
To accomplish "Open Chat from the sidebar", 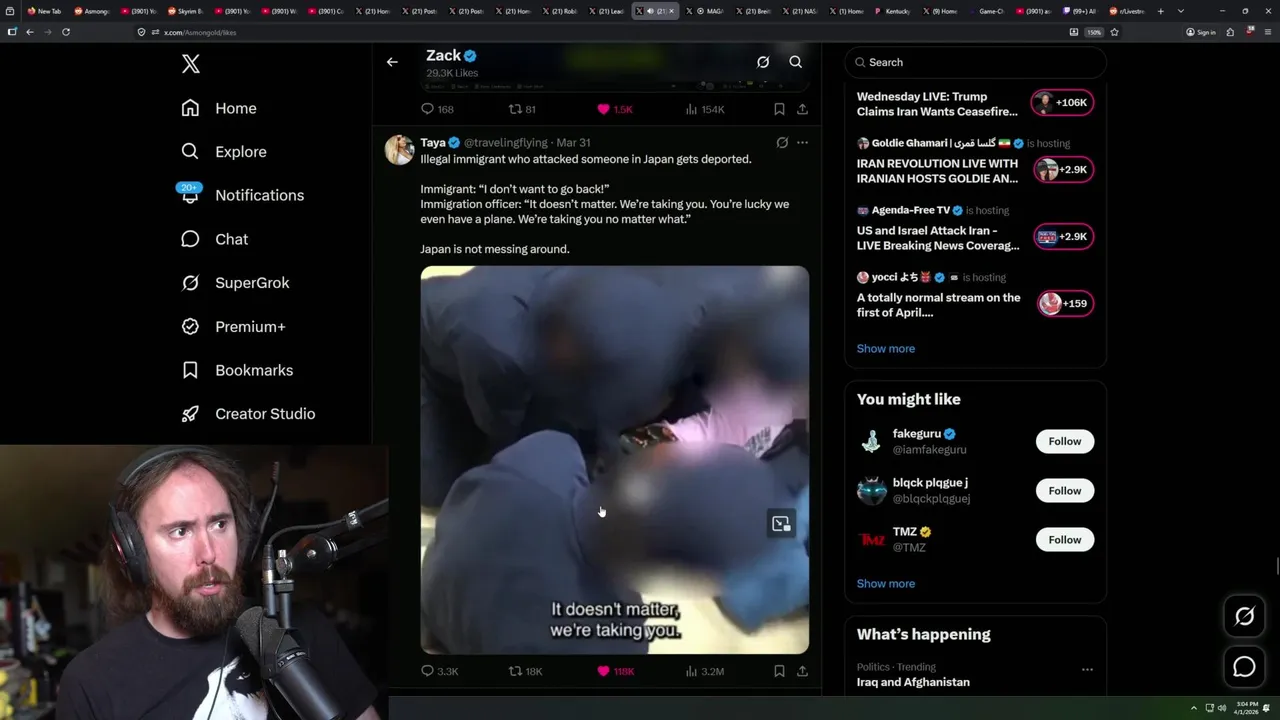I will coord(214,239).
